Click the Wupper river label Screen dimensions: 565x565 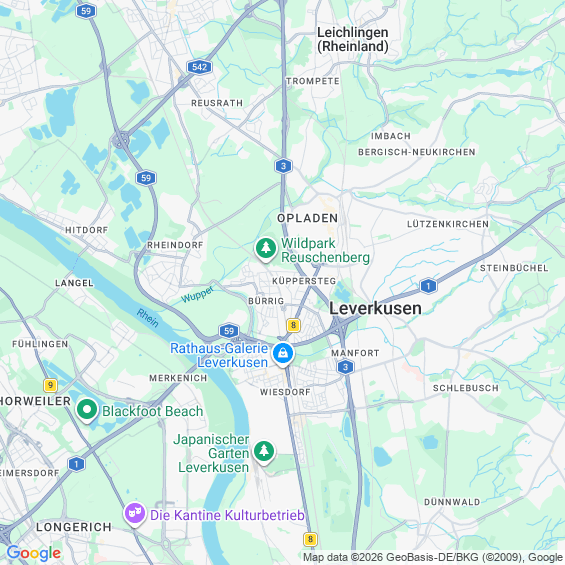pos(197,294)
